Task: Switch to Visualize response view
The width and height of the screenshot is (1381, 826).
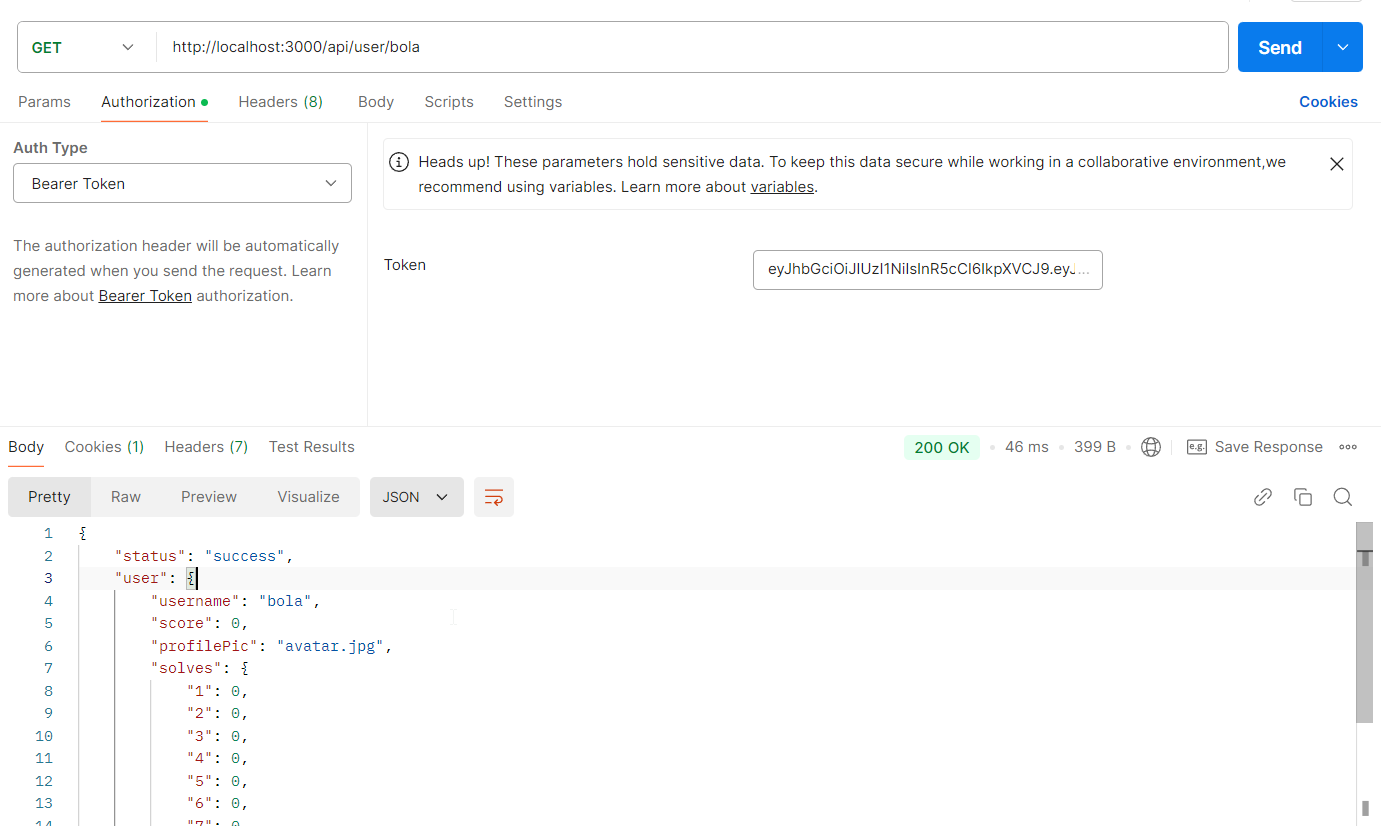Action: 308,497
